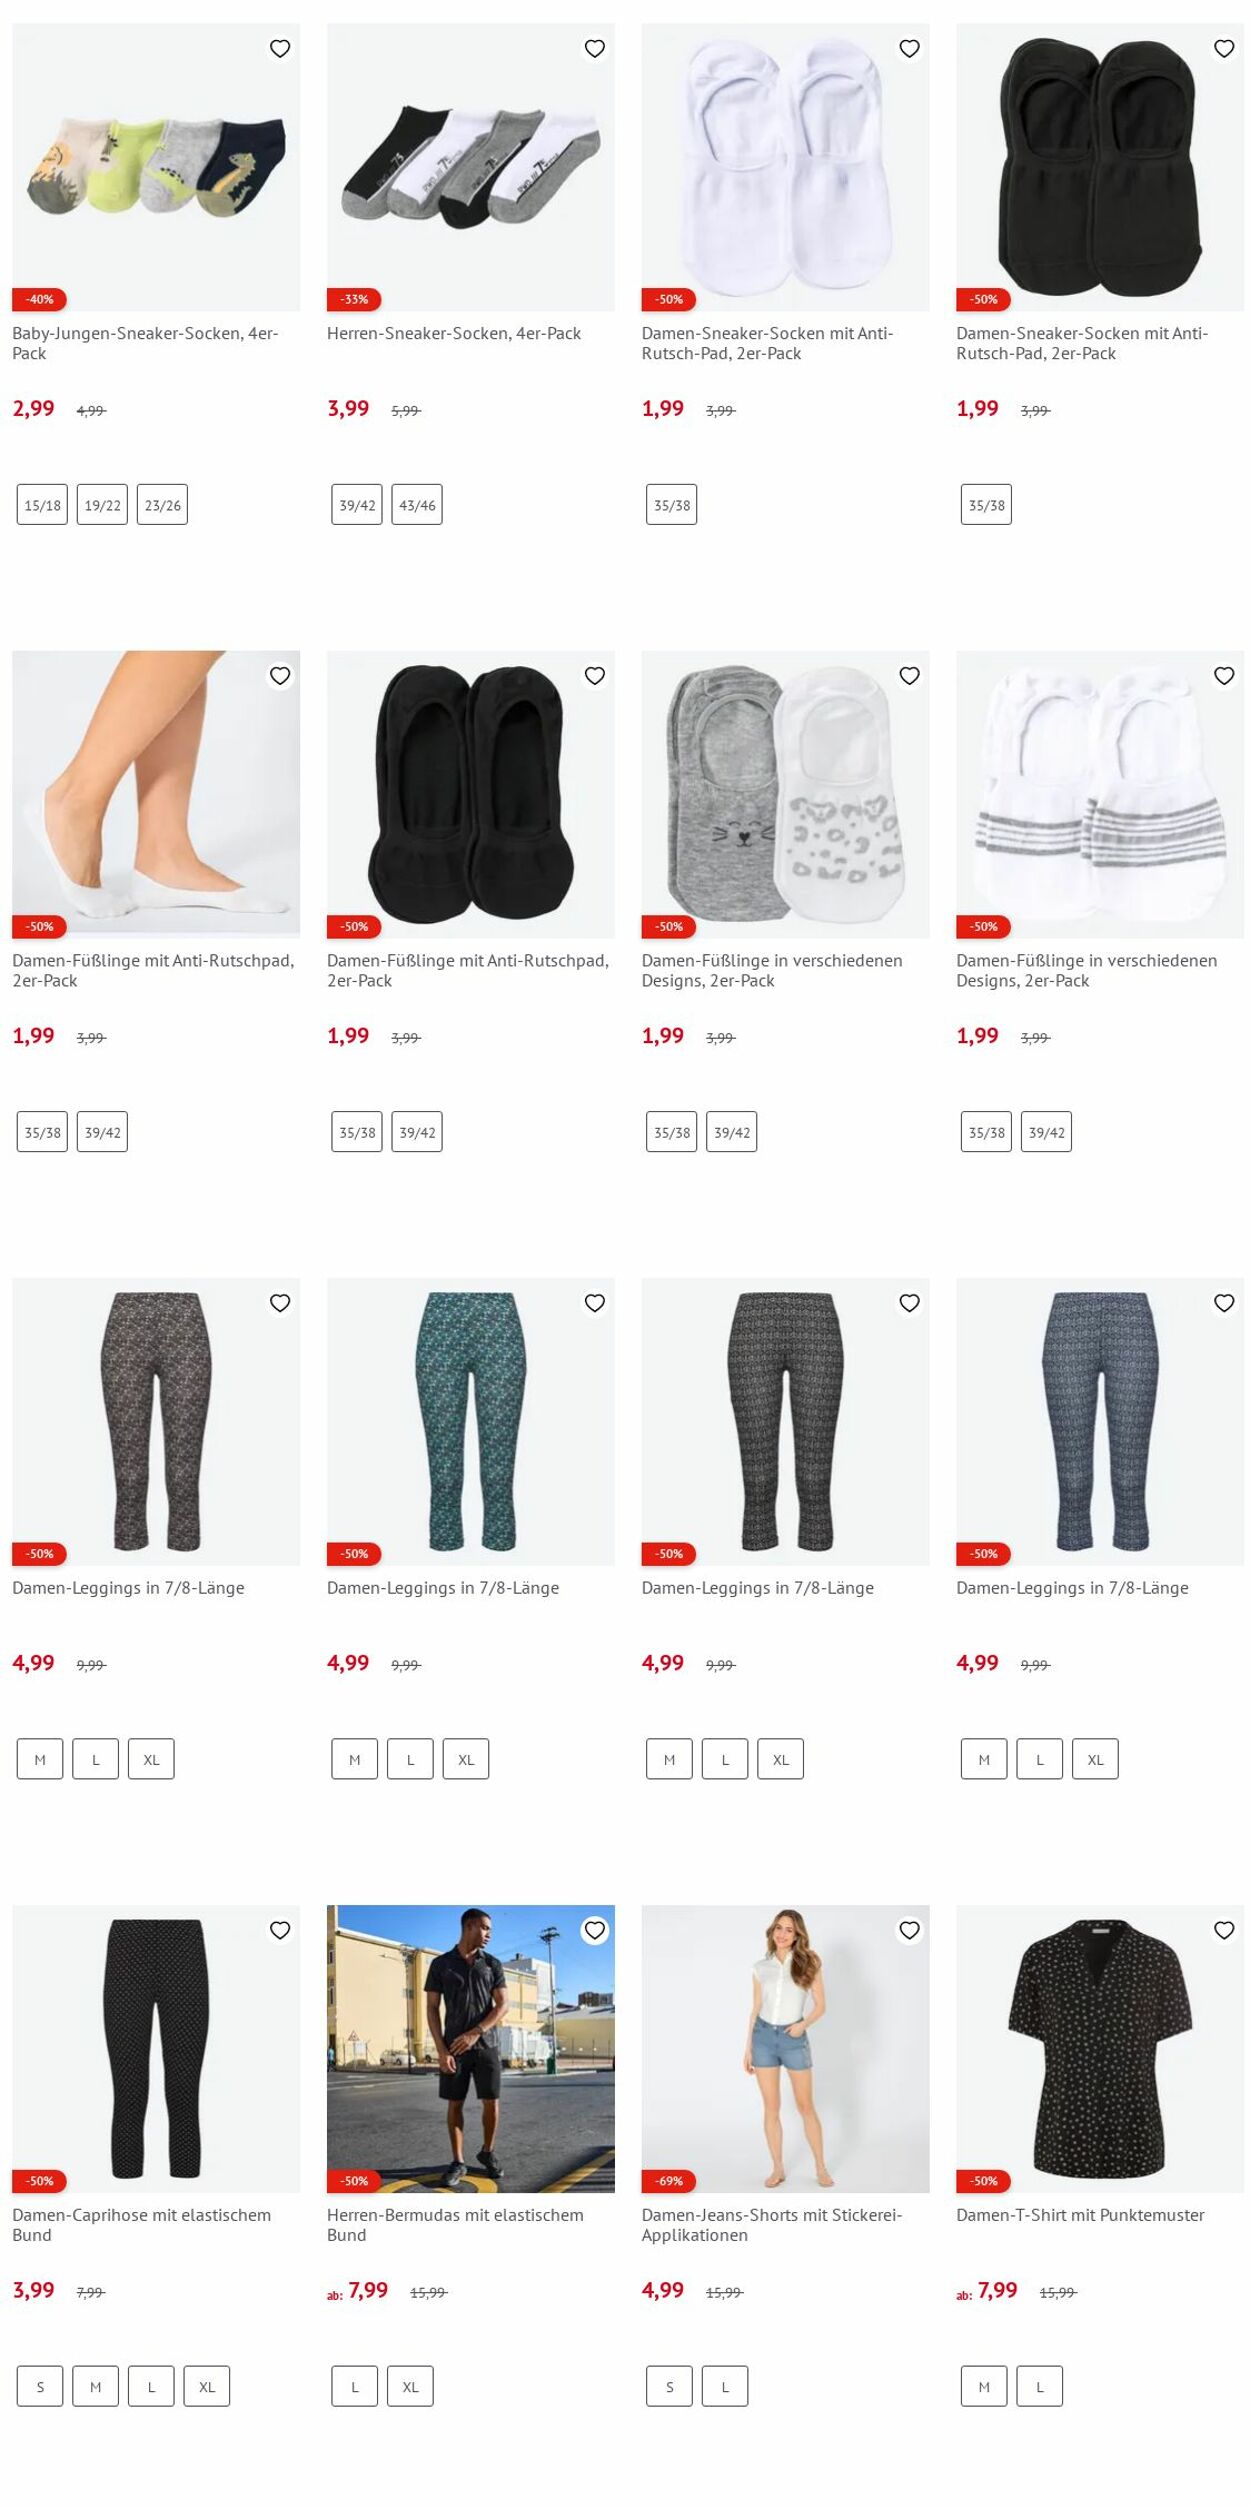1250x2509 pixels.
Task: Pick size XL for Herren-Bermudas
Action: point(410,2386)
